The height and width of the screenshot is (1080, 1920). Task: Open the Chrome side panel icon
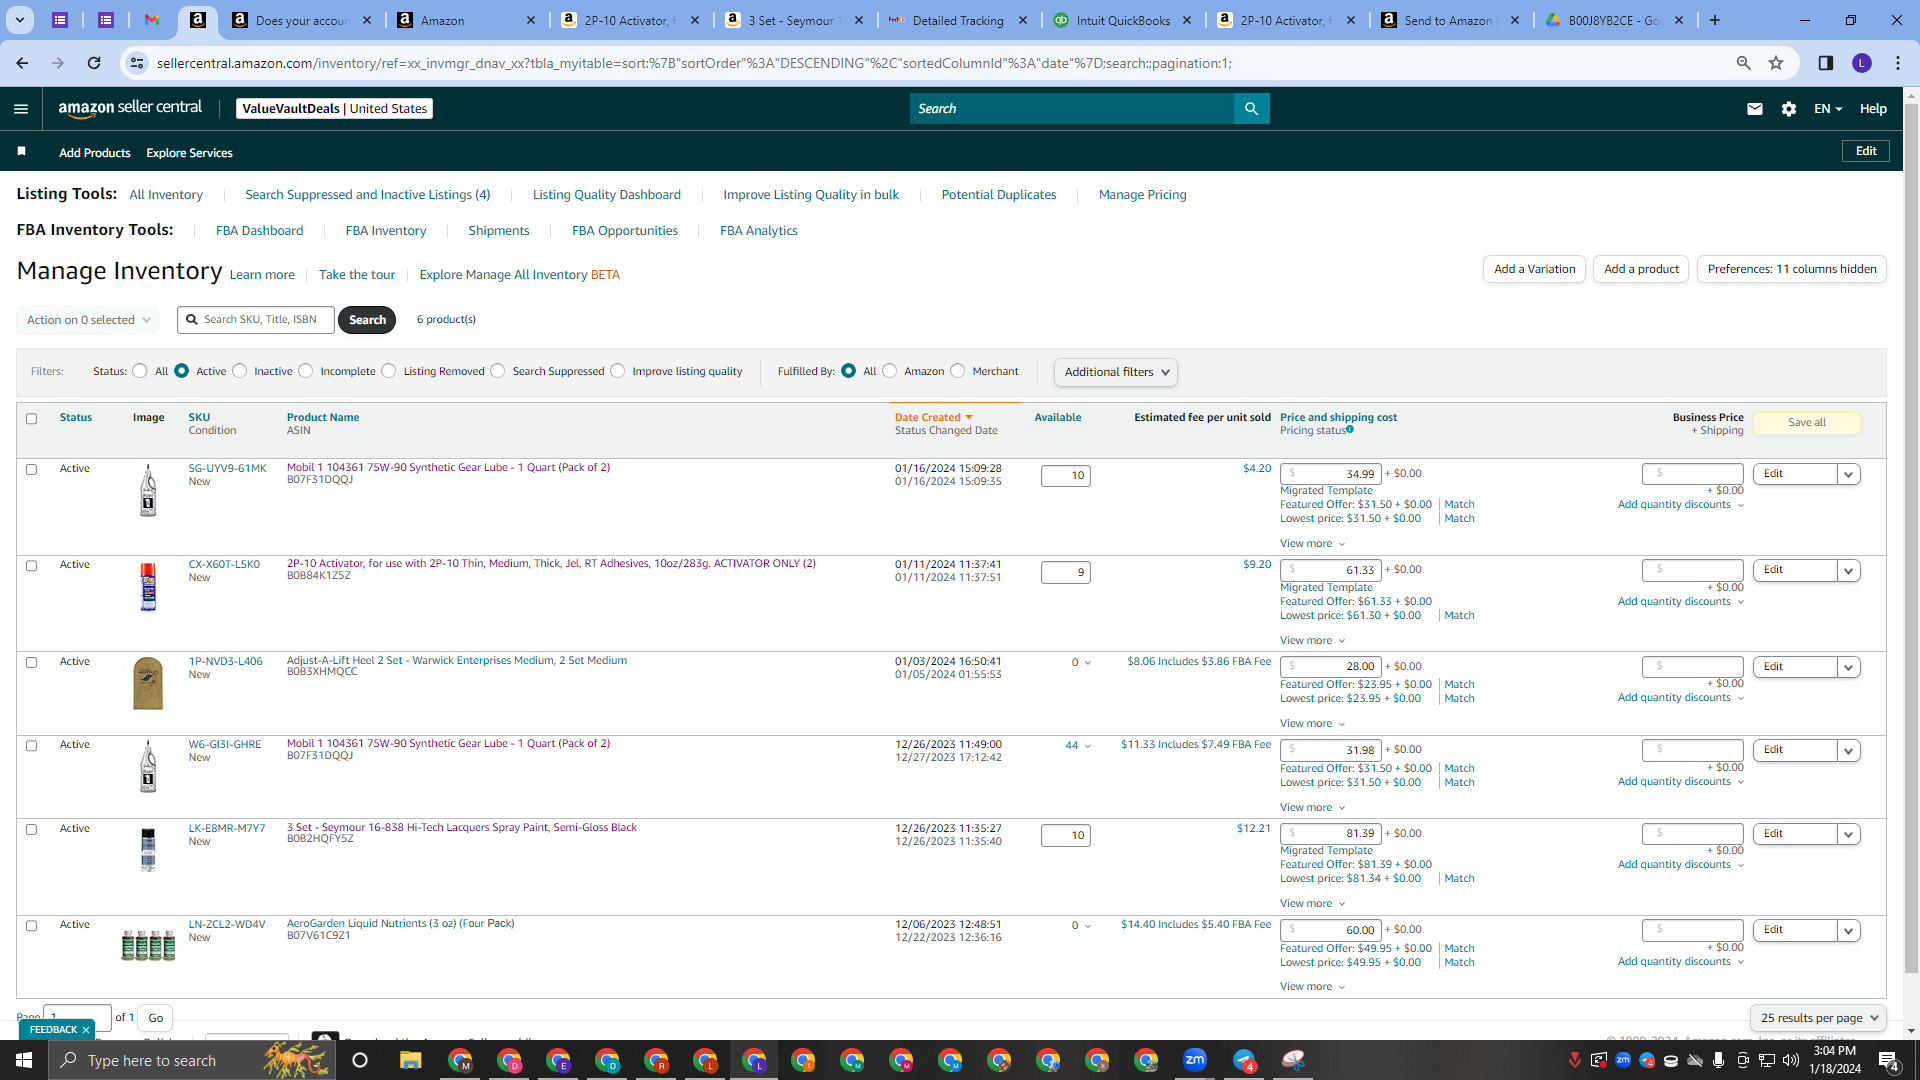1825,63
